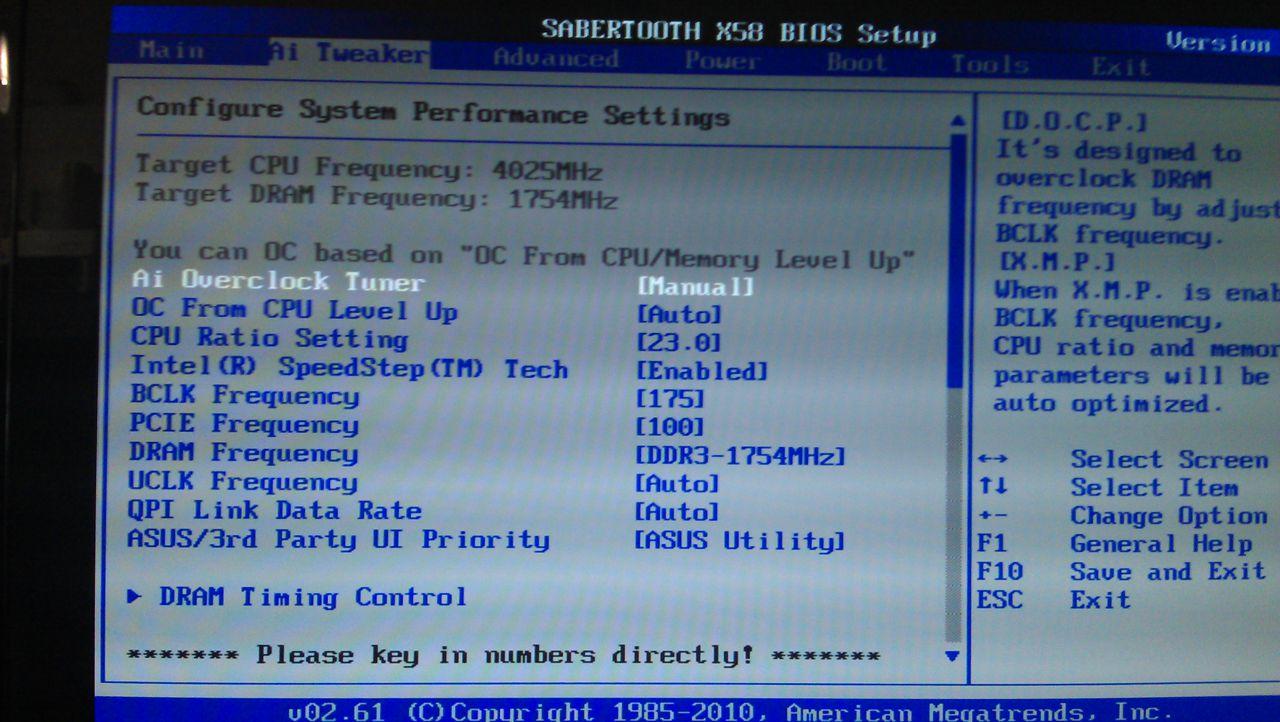Screen dimensions: 1280x722
Task: Open the Power tab
Action: [x=721, y=61]
